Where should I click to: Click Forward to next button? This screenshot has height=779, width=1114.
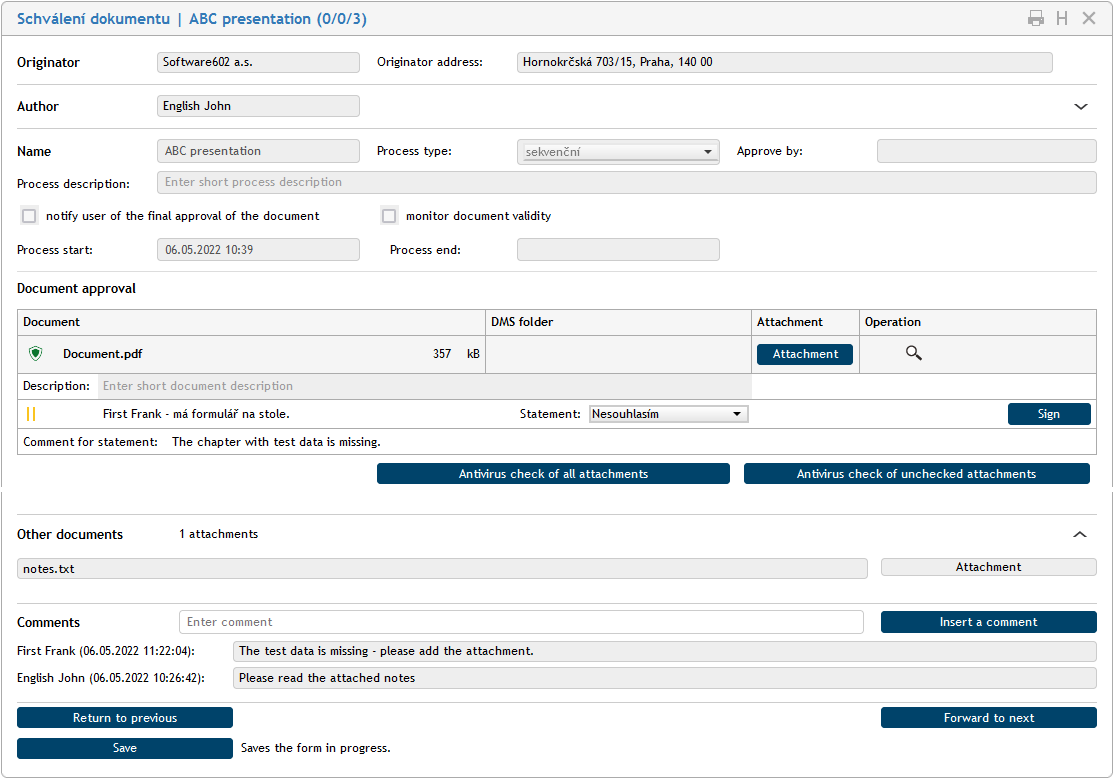(988, 718)
